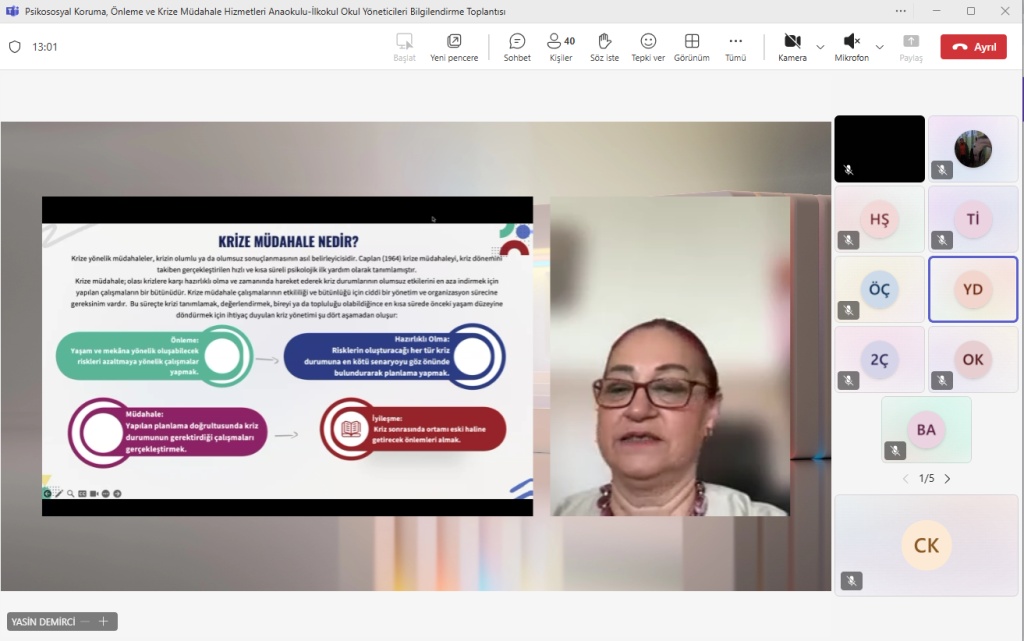This screenshot has width=1024, height=641.
Task: Toggle the Mikrofon mute state
Action: click(851, 47)
